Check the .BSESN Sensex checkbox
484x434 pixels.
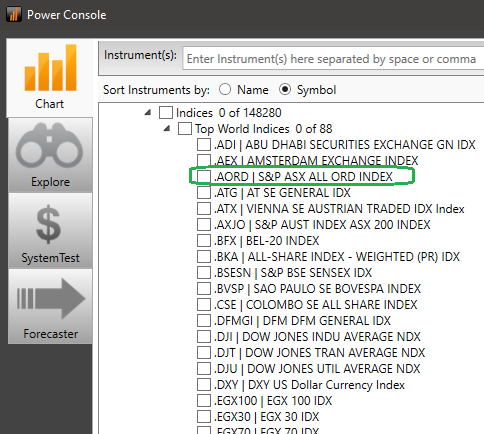[x=204, y=273]
